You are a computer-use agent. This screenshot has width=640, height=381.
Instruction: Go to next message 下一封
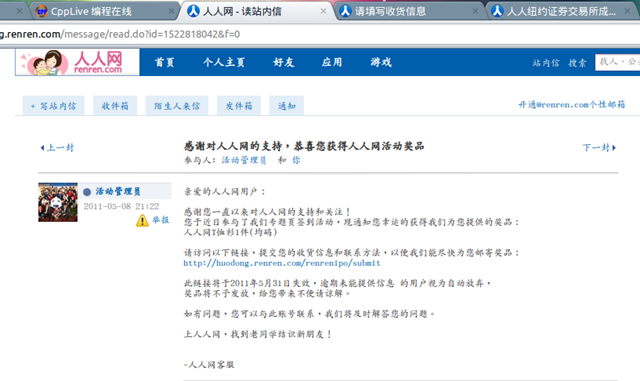pyautogui.click(x=599, y=147)
